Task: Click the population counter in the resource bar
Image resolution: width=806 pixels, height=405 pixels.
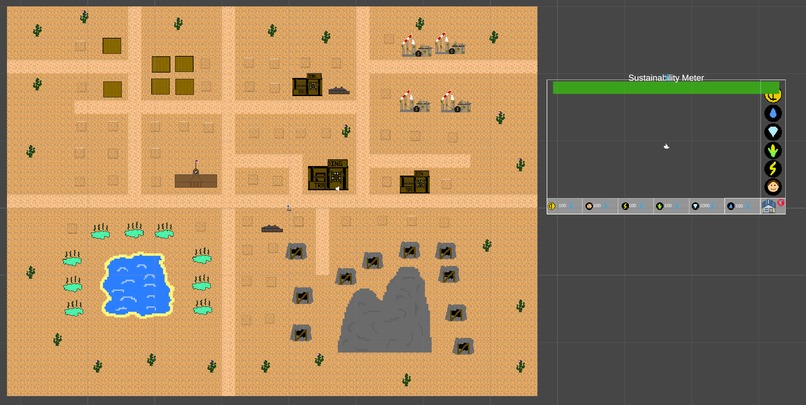Action: pyautogui.click(x=599, y=206)
